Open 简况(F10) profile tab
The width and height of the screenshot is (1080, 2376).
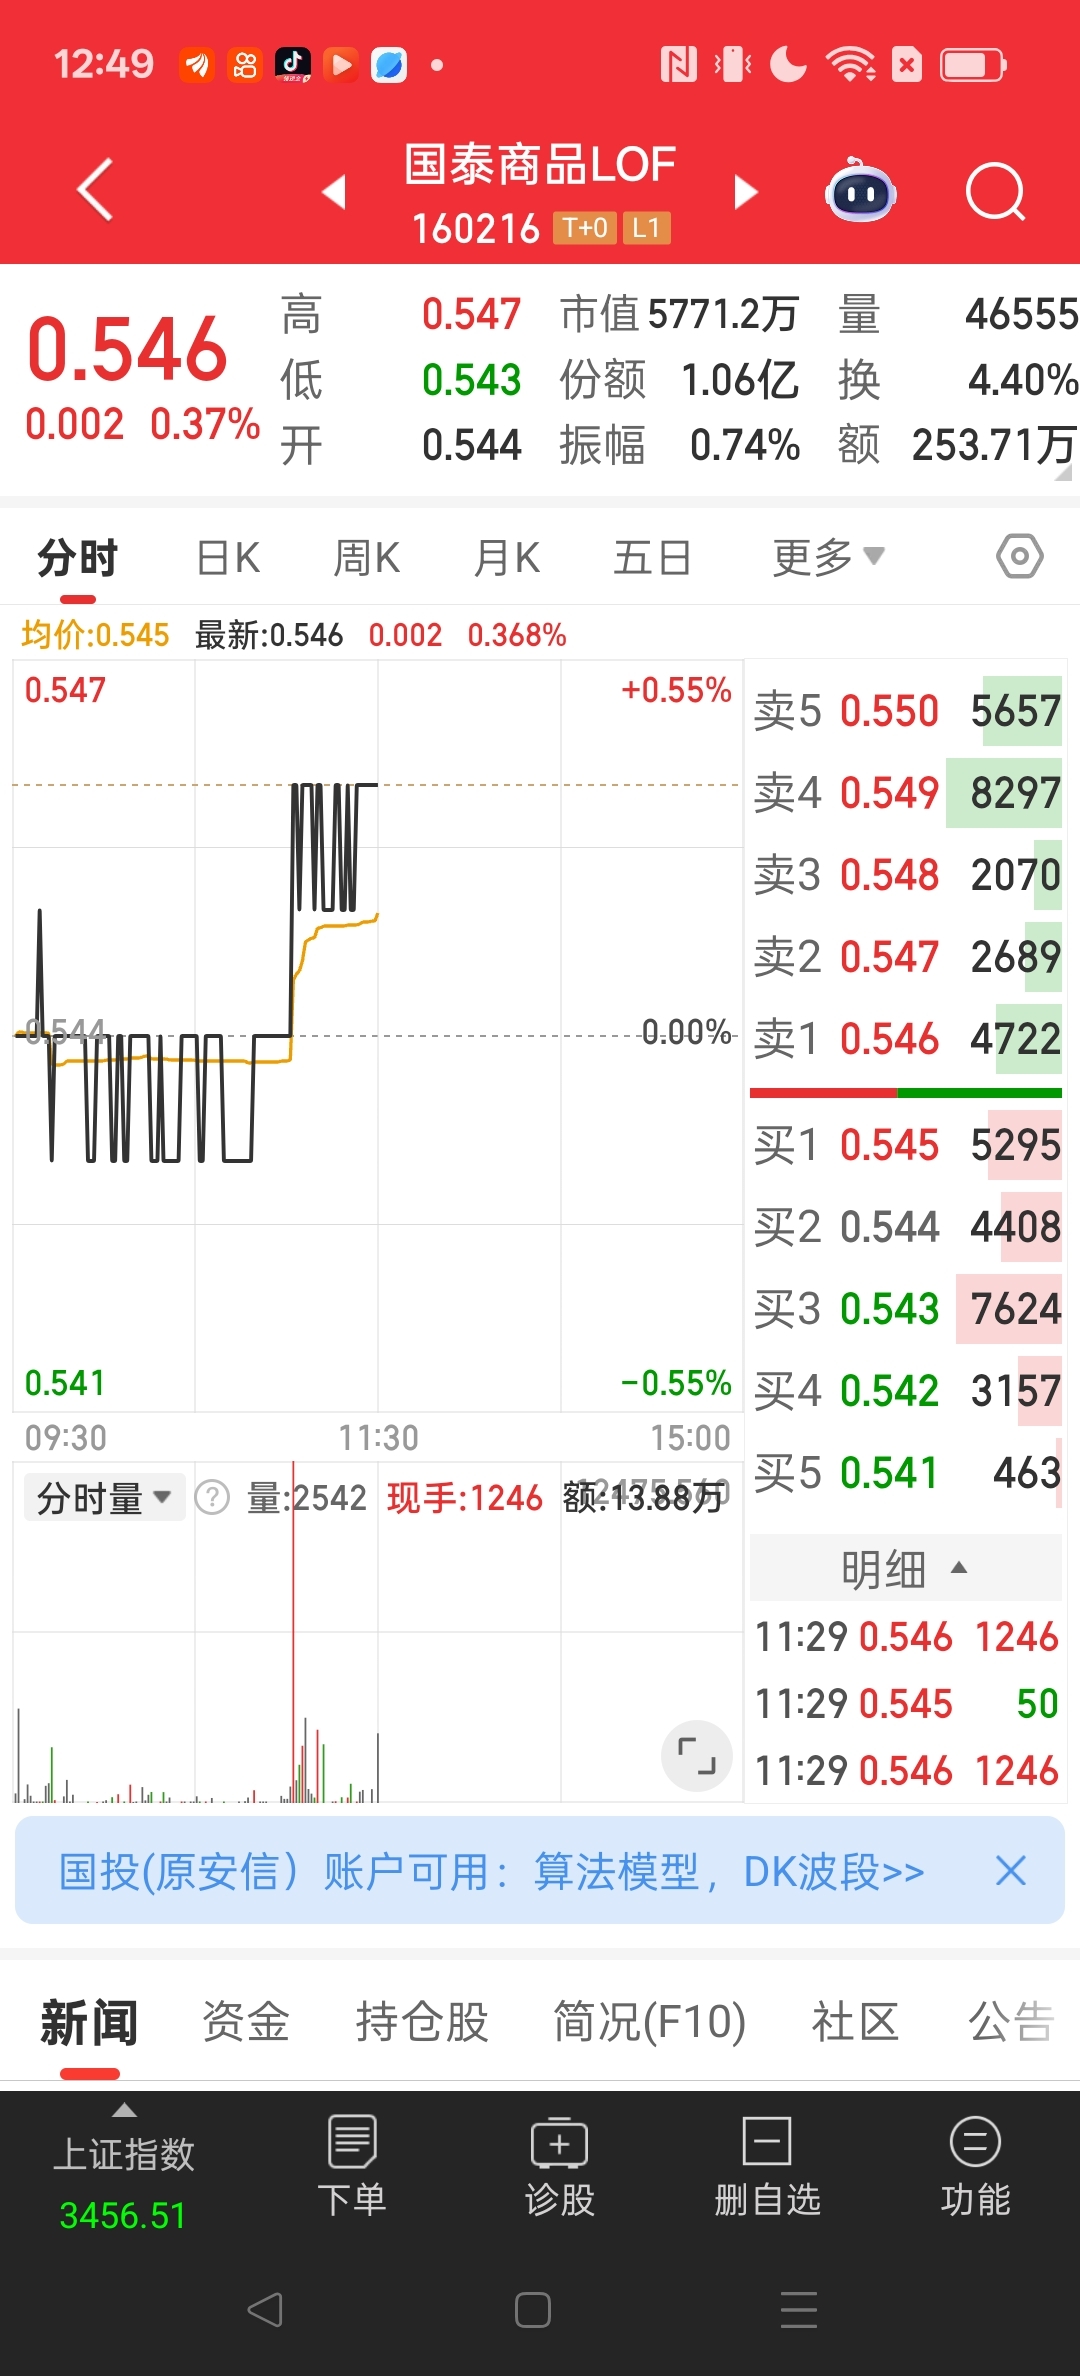[650, 2022]
